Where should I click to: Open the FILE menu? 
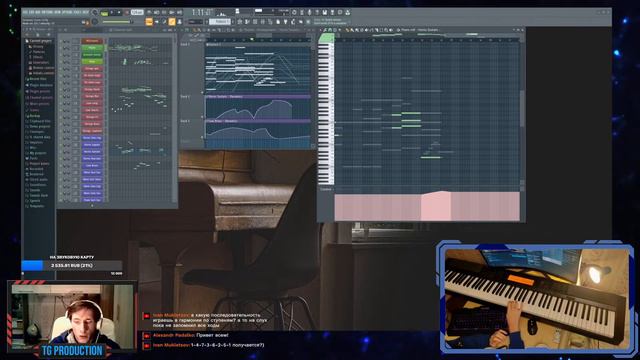[25, 12]
